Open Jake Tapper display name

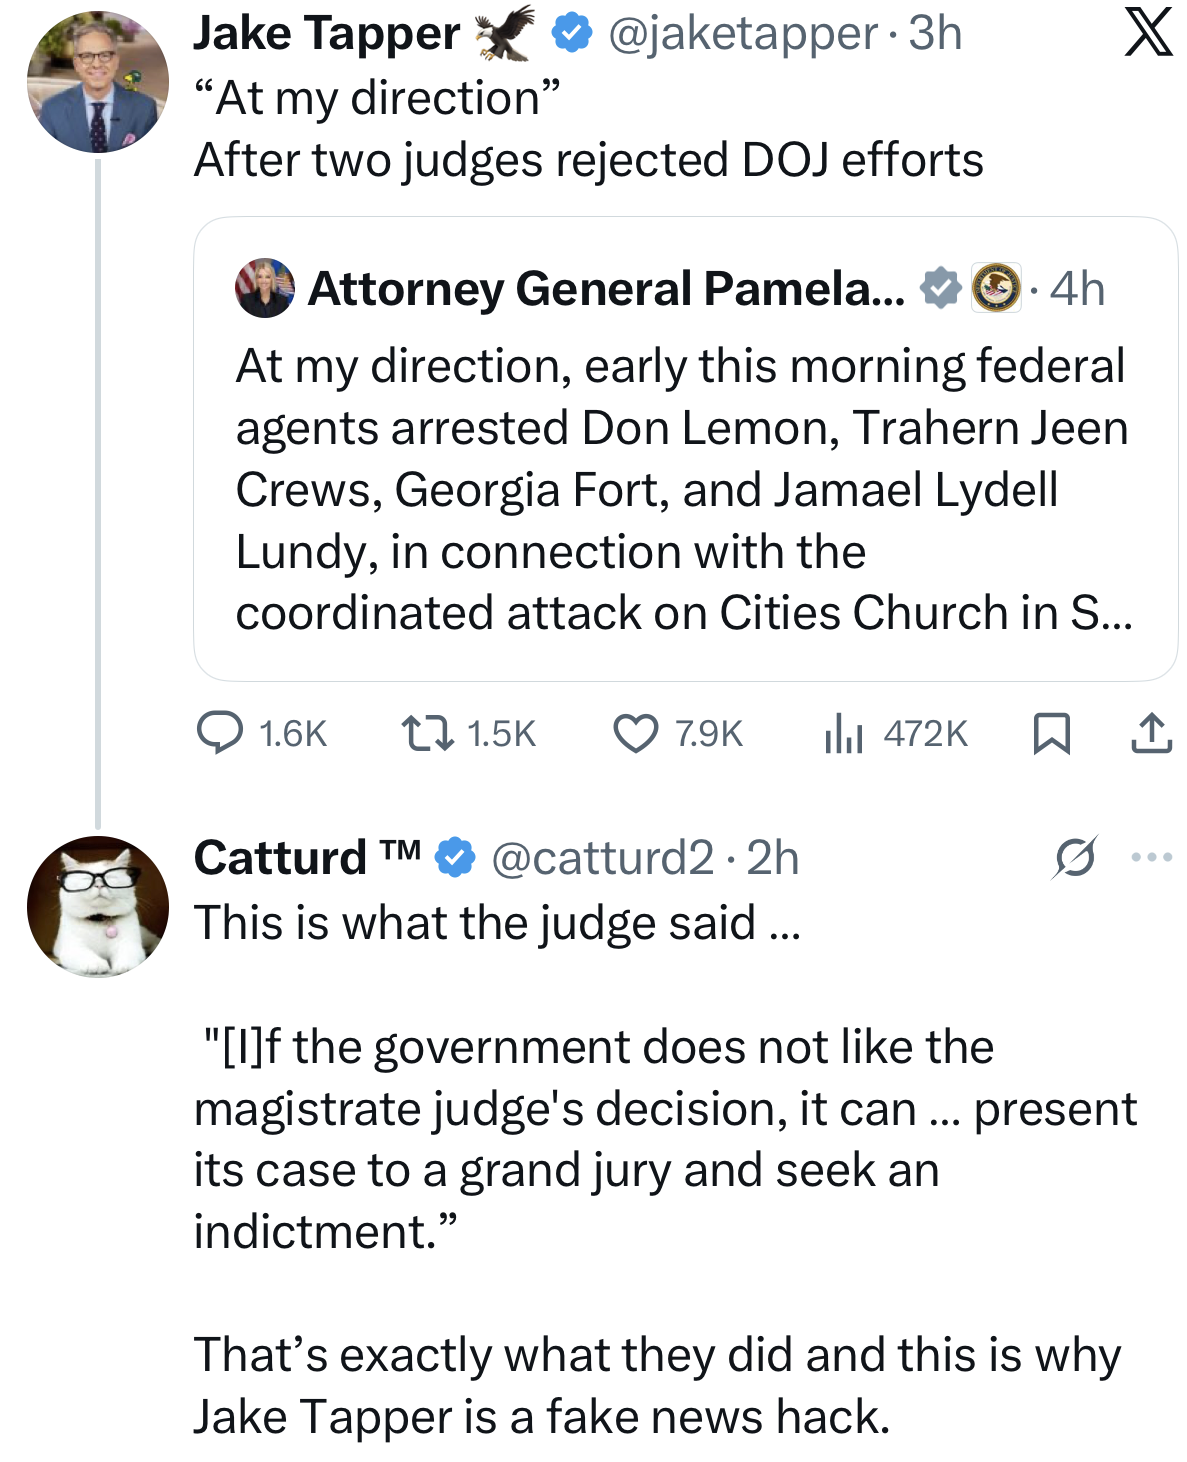click(x=326, y=33)
